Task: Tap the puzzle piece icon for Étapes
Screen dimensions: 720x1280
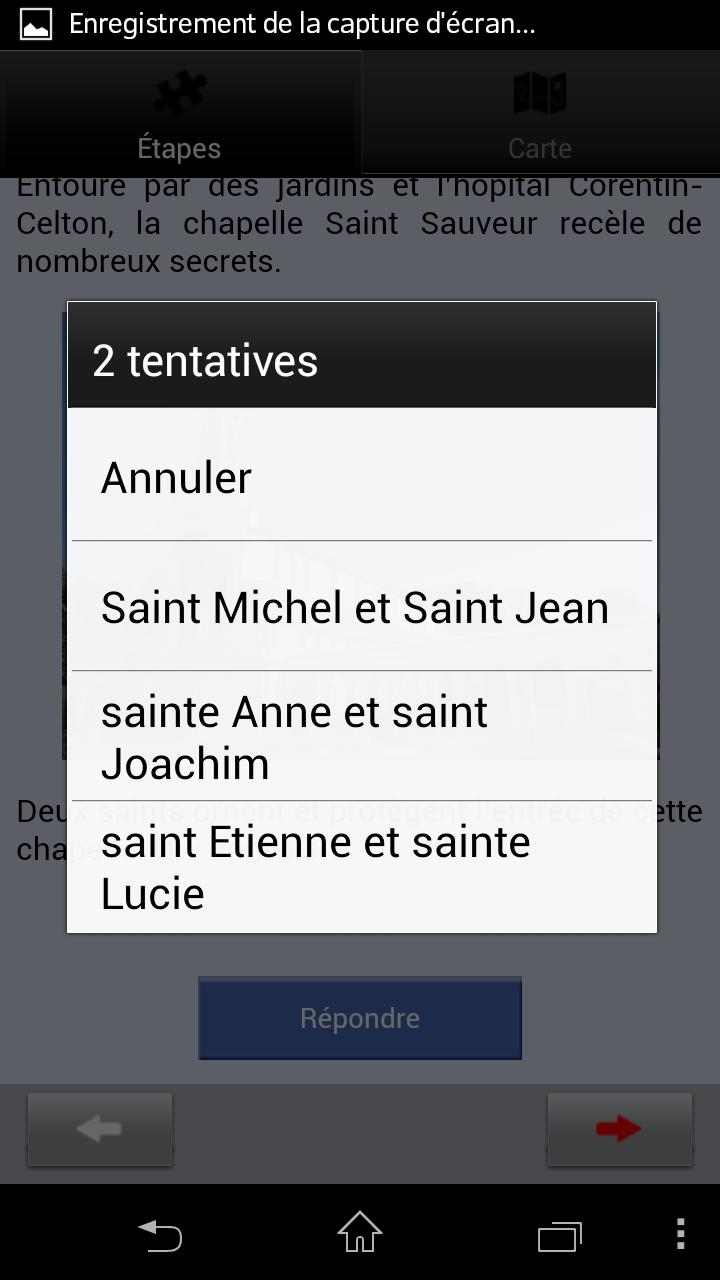Action: click(x=180, y=94)
